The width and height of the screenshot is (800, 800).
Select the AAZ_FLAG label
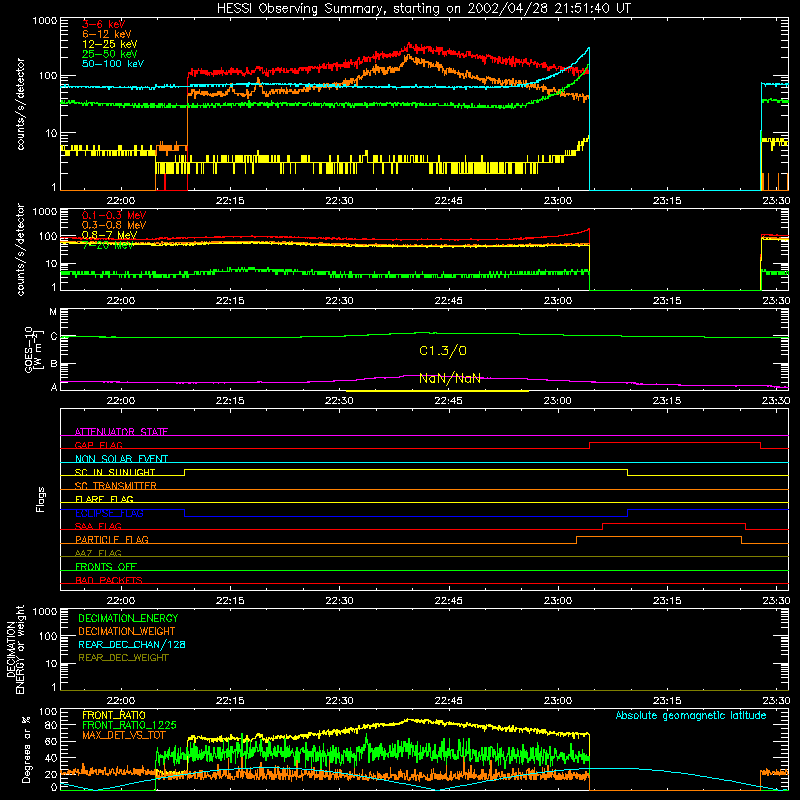pos(98,553)
